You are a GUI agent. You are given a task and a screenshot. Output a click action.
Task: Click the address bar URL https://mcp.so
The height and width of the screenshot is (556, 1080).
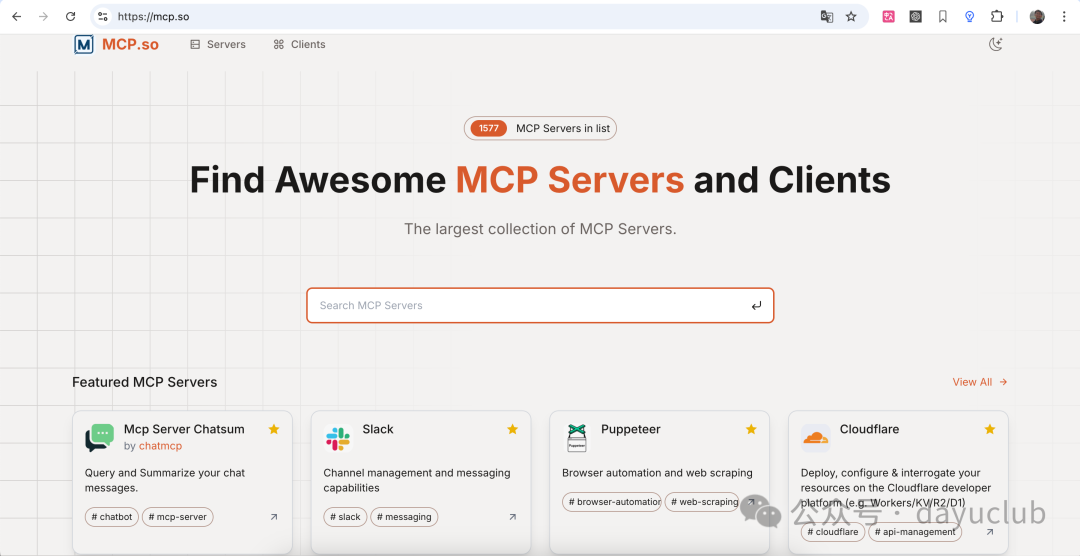pos(153,17)
